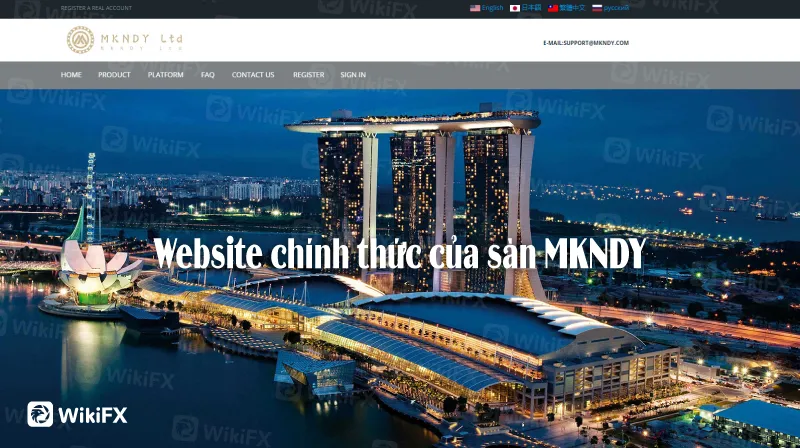Open the FAQ menu item

point(208,74)
